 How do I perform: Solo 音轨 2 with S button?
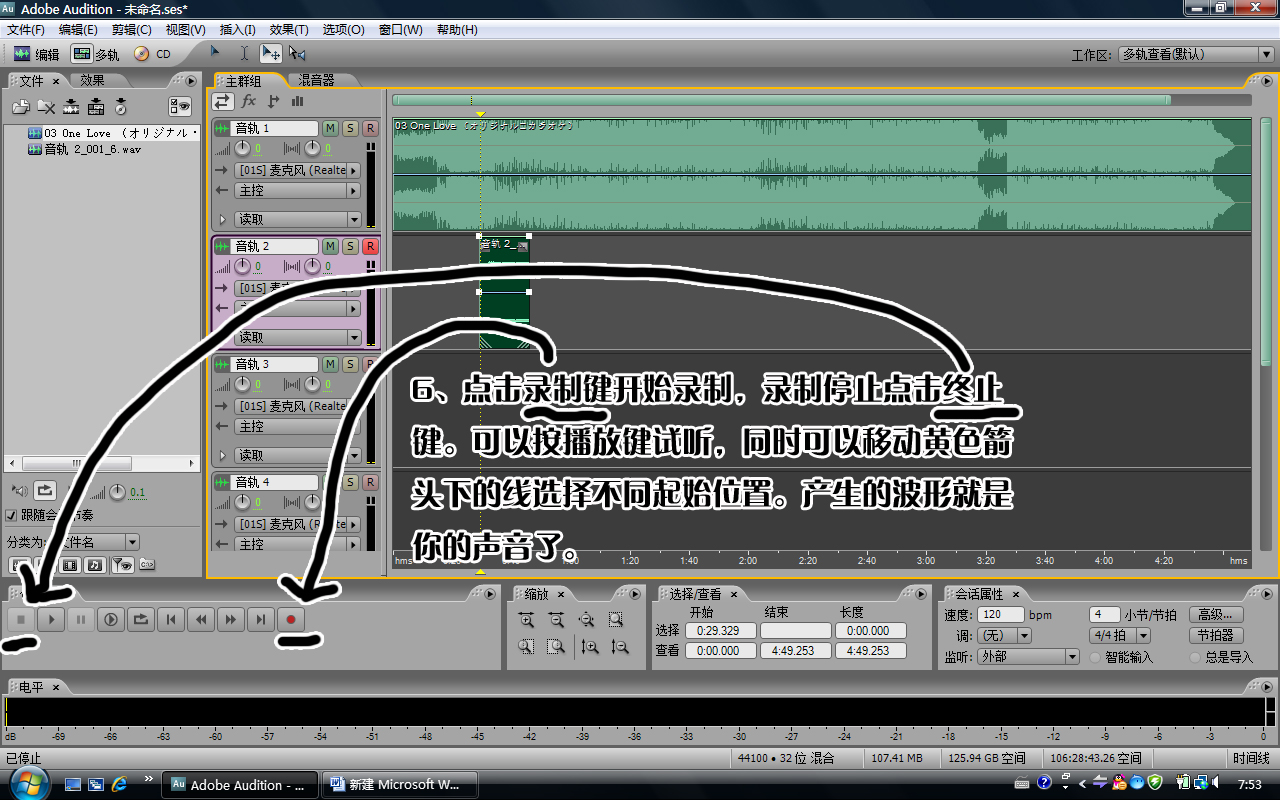350,246
